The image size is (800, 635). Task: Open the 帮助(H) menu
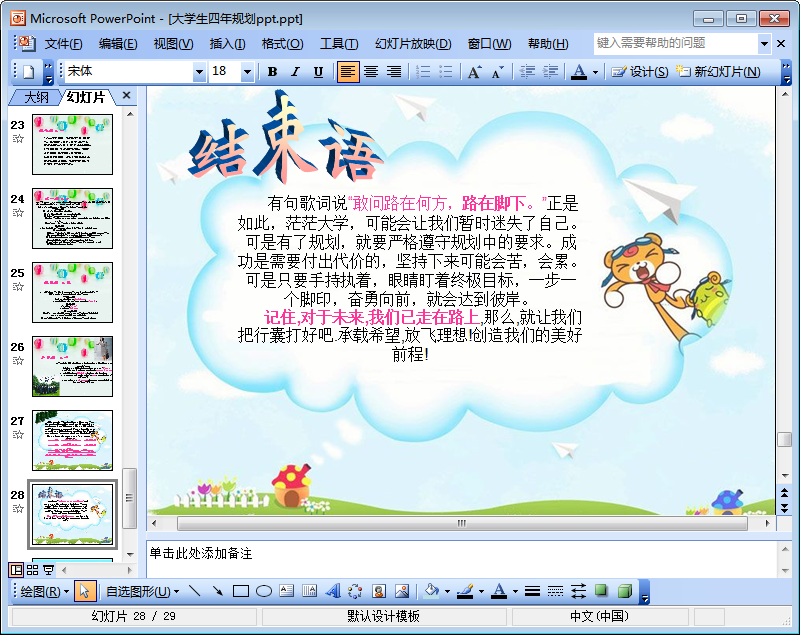point(548,44)
